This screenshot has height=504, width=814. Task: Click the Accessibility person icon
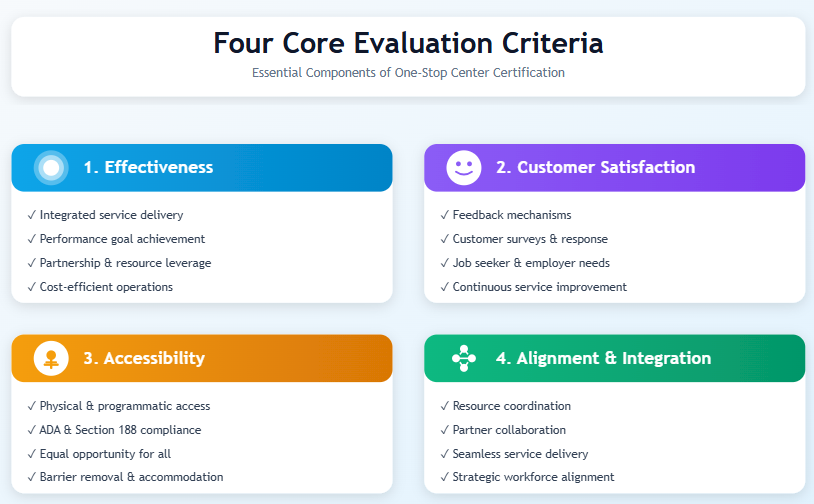(51, 358)
